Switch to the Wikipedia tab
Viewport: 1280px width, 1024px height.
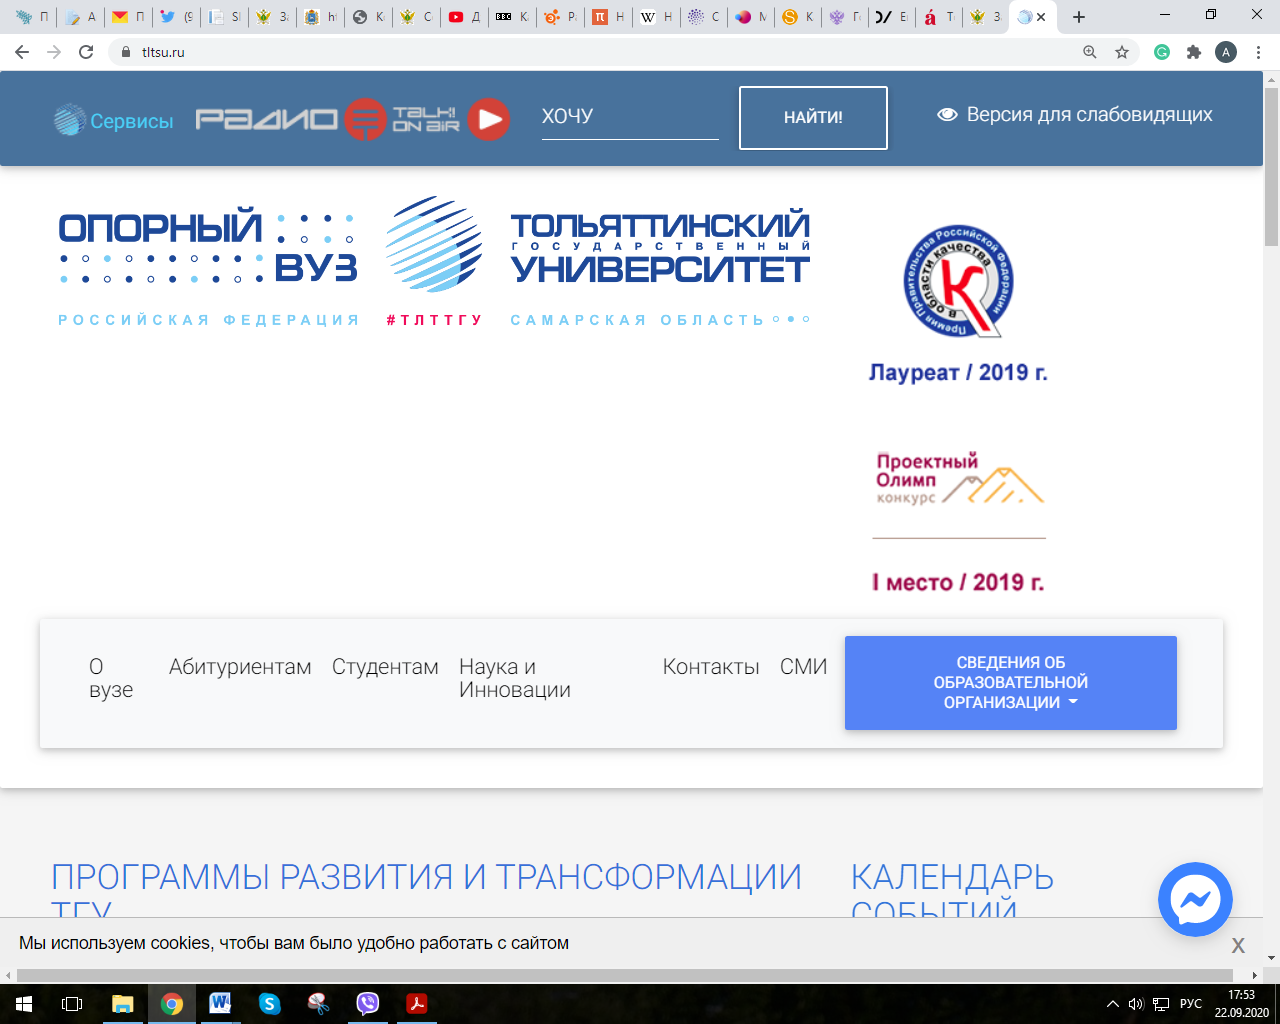(x=657, y=17)
